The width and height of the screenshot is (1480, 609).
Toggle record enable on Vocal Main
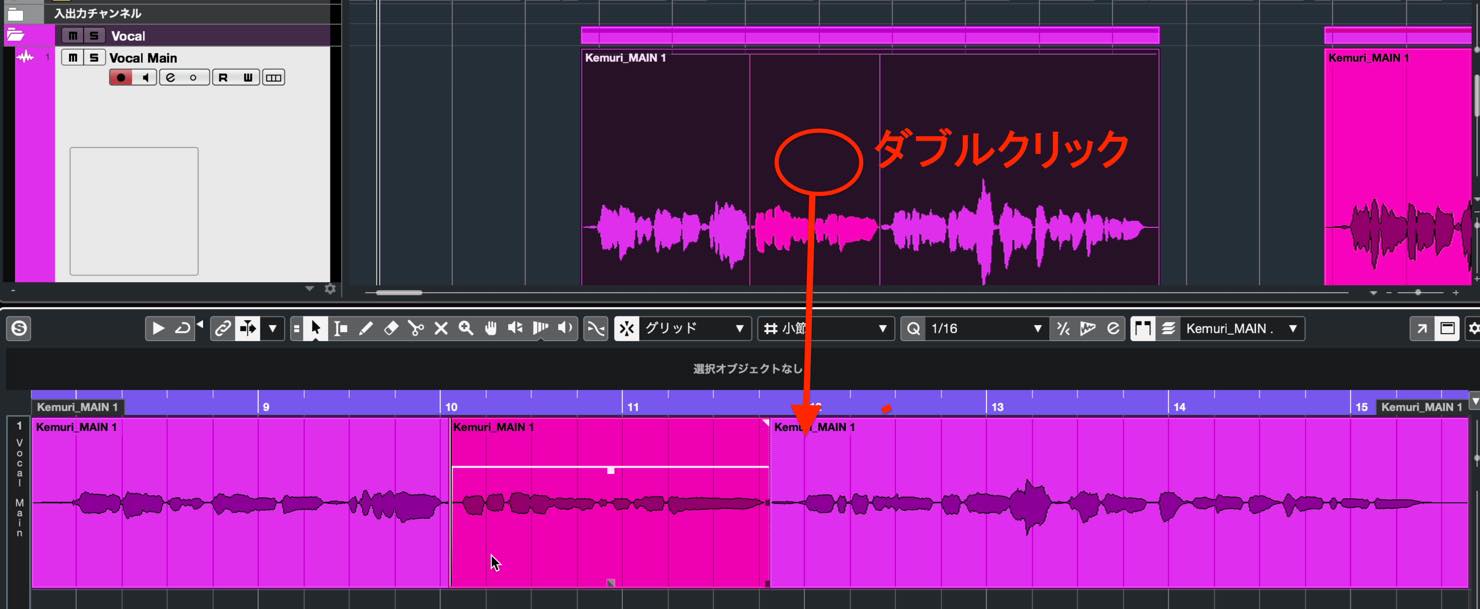point(121,77)
